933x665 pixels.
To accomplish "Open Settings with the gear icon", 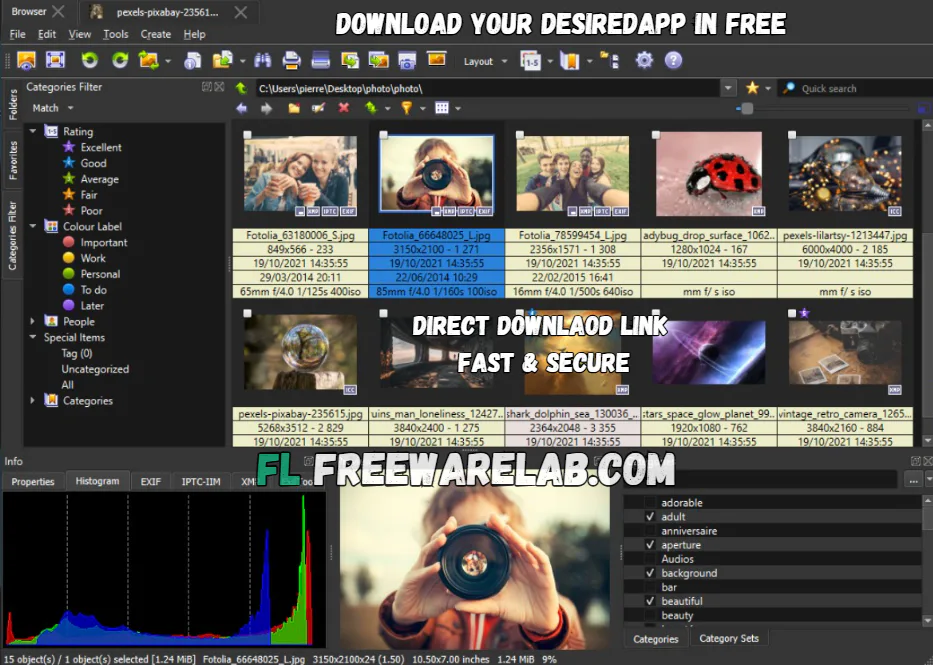I will (x=644, y=60).
